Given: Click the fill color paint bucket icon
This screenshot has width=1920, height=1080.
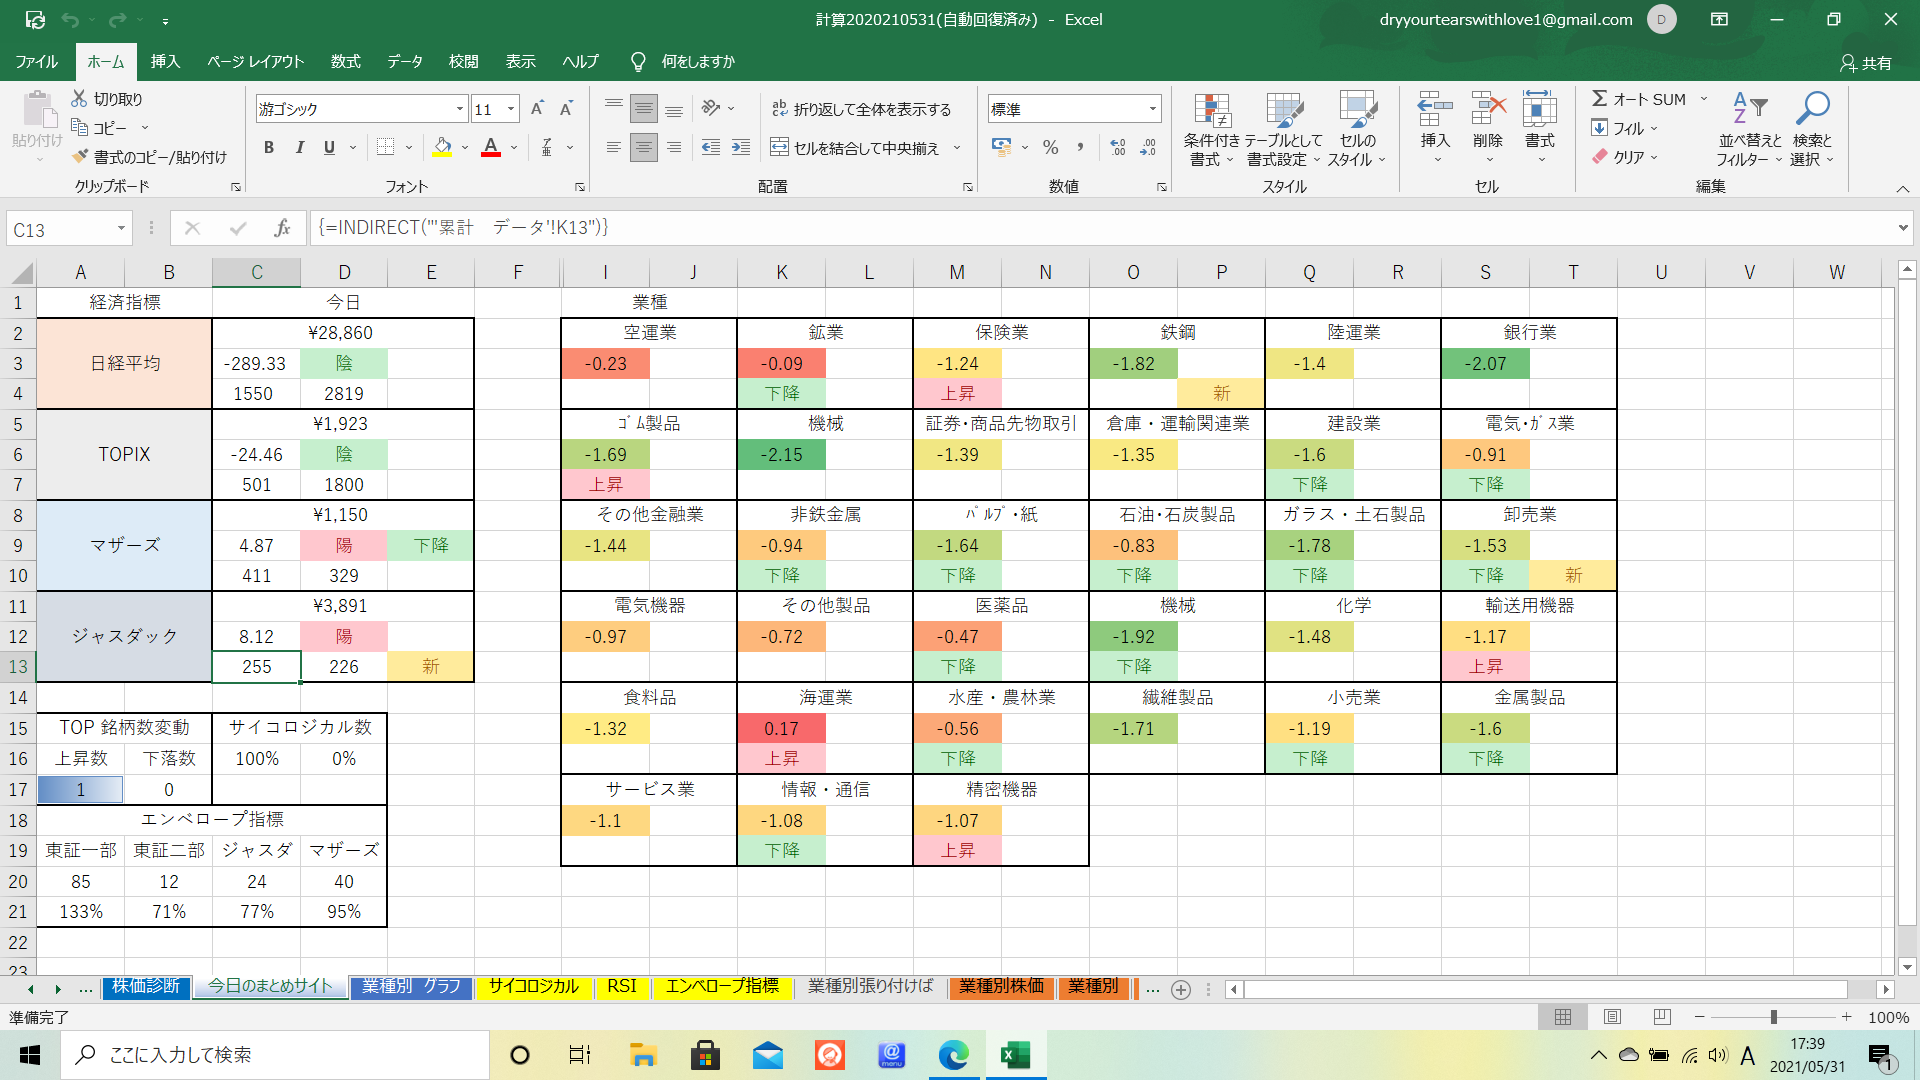Looking at the screenshot, I should click(442, 148).
